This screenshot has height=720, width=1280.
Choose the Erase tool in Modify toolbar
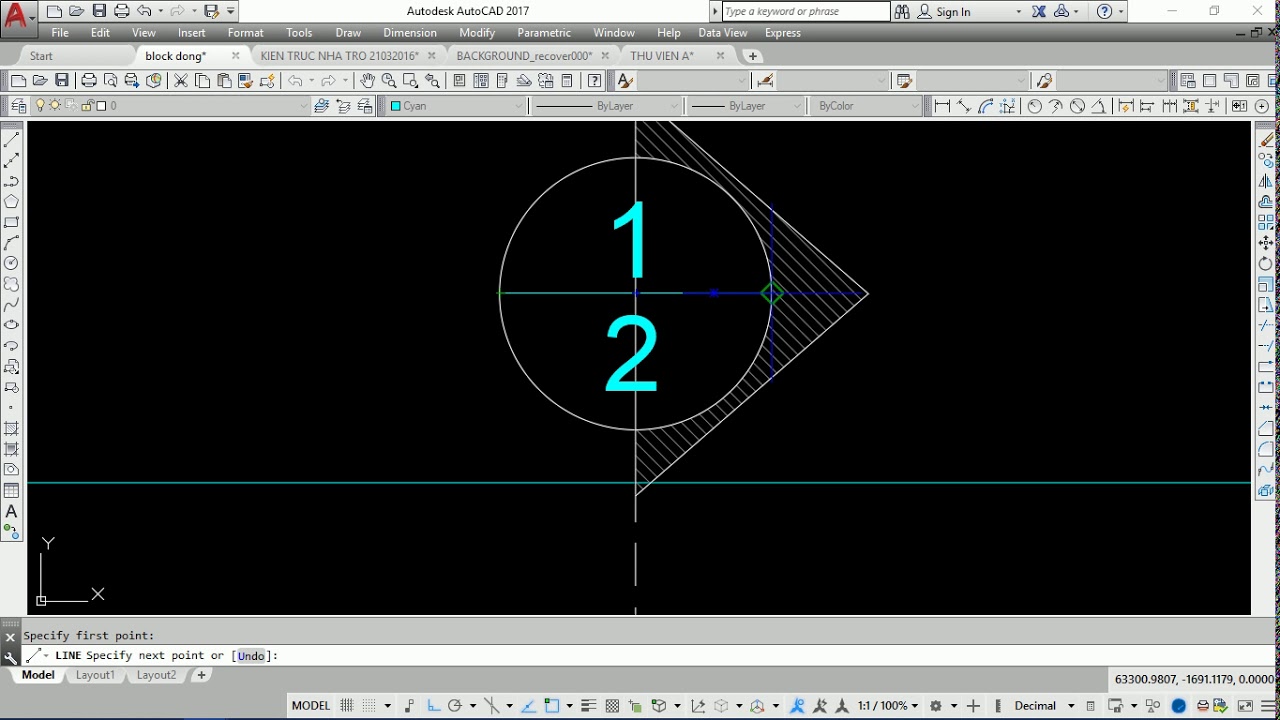1266,140
